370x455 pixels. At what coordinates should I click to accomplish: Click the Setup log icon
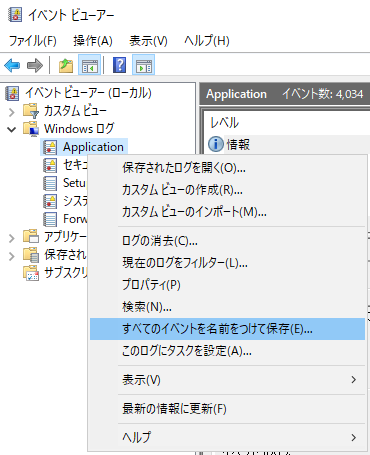pos(50,183)
